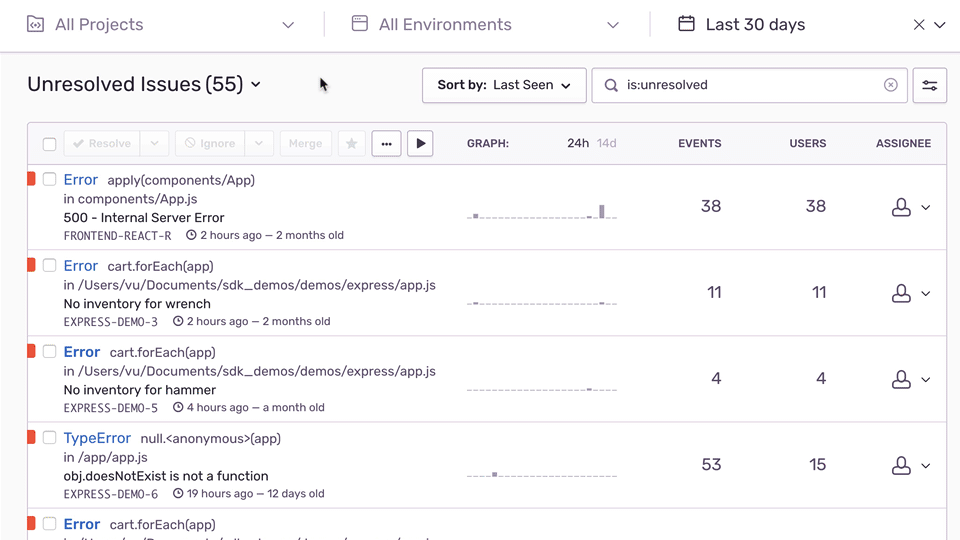Switch graph to 14d view
The height and width of the screenshot is (540, 960).
click(x=607, y=143)
